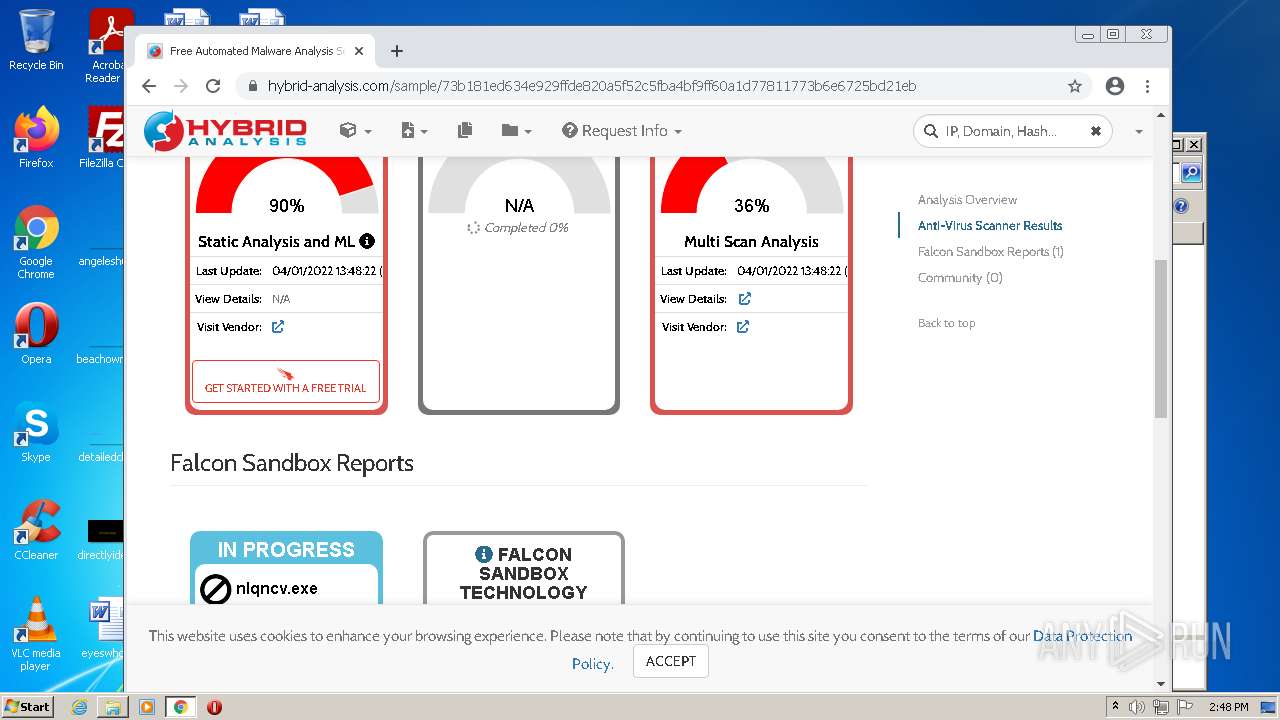Image resolution: width=1280 pixels, height=720 pixels.
Task: Open View Details link for Multi Scan Analysis
Action: (744, 299)
